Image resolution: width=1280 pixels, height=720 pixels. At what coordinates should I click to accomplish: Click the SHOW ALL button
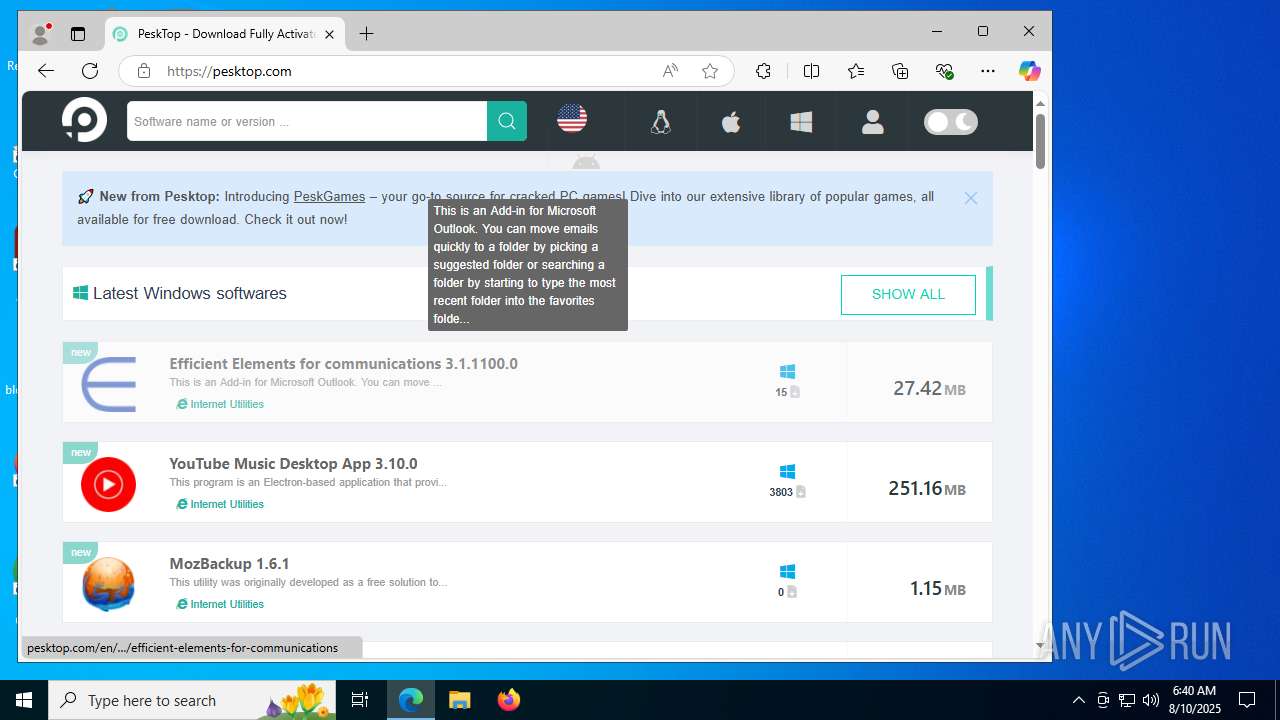(x=908, y=294)
